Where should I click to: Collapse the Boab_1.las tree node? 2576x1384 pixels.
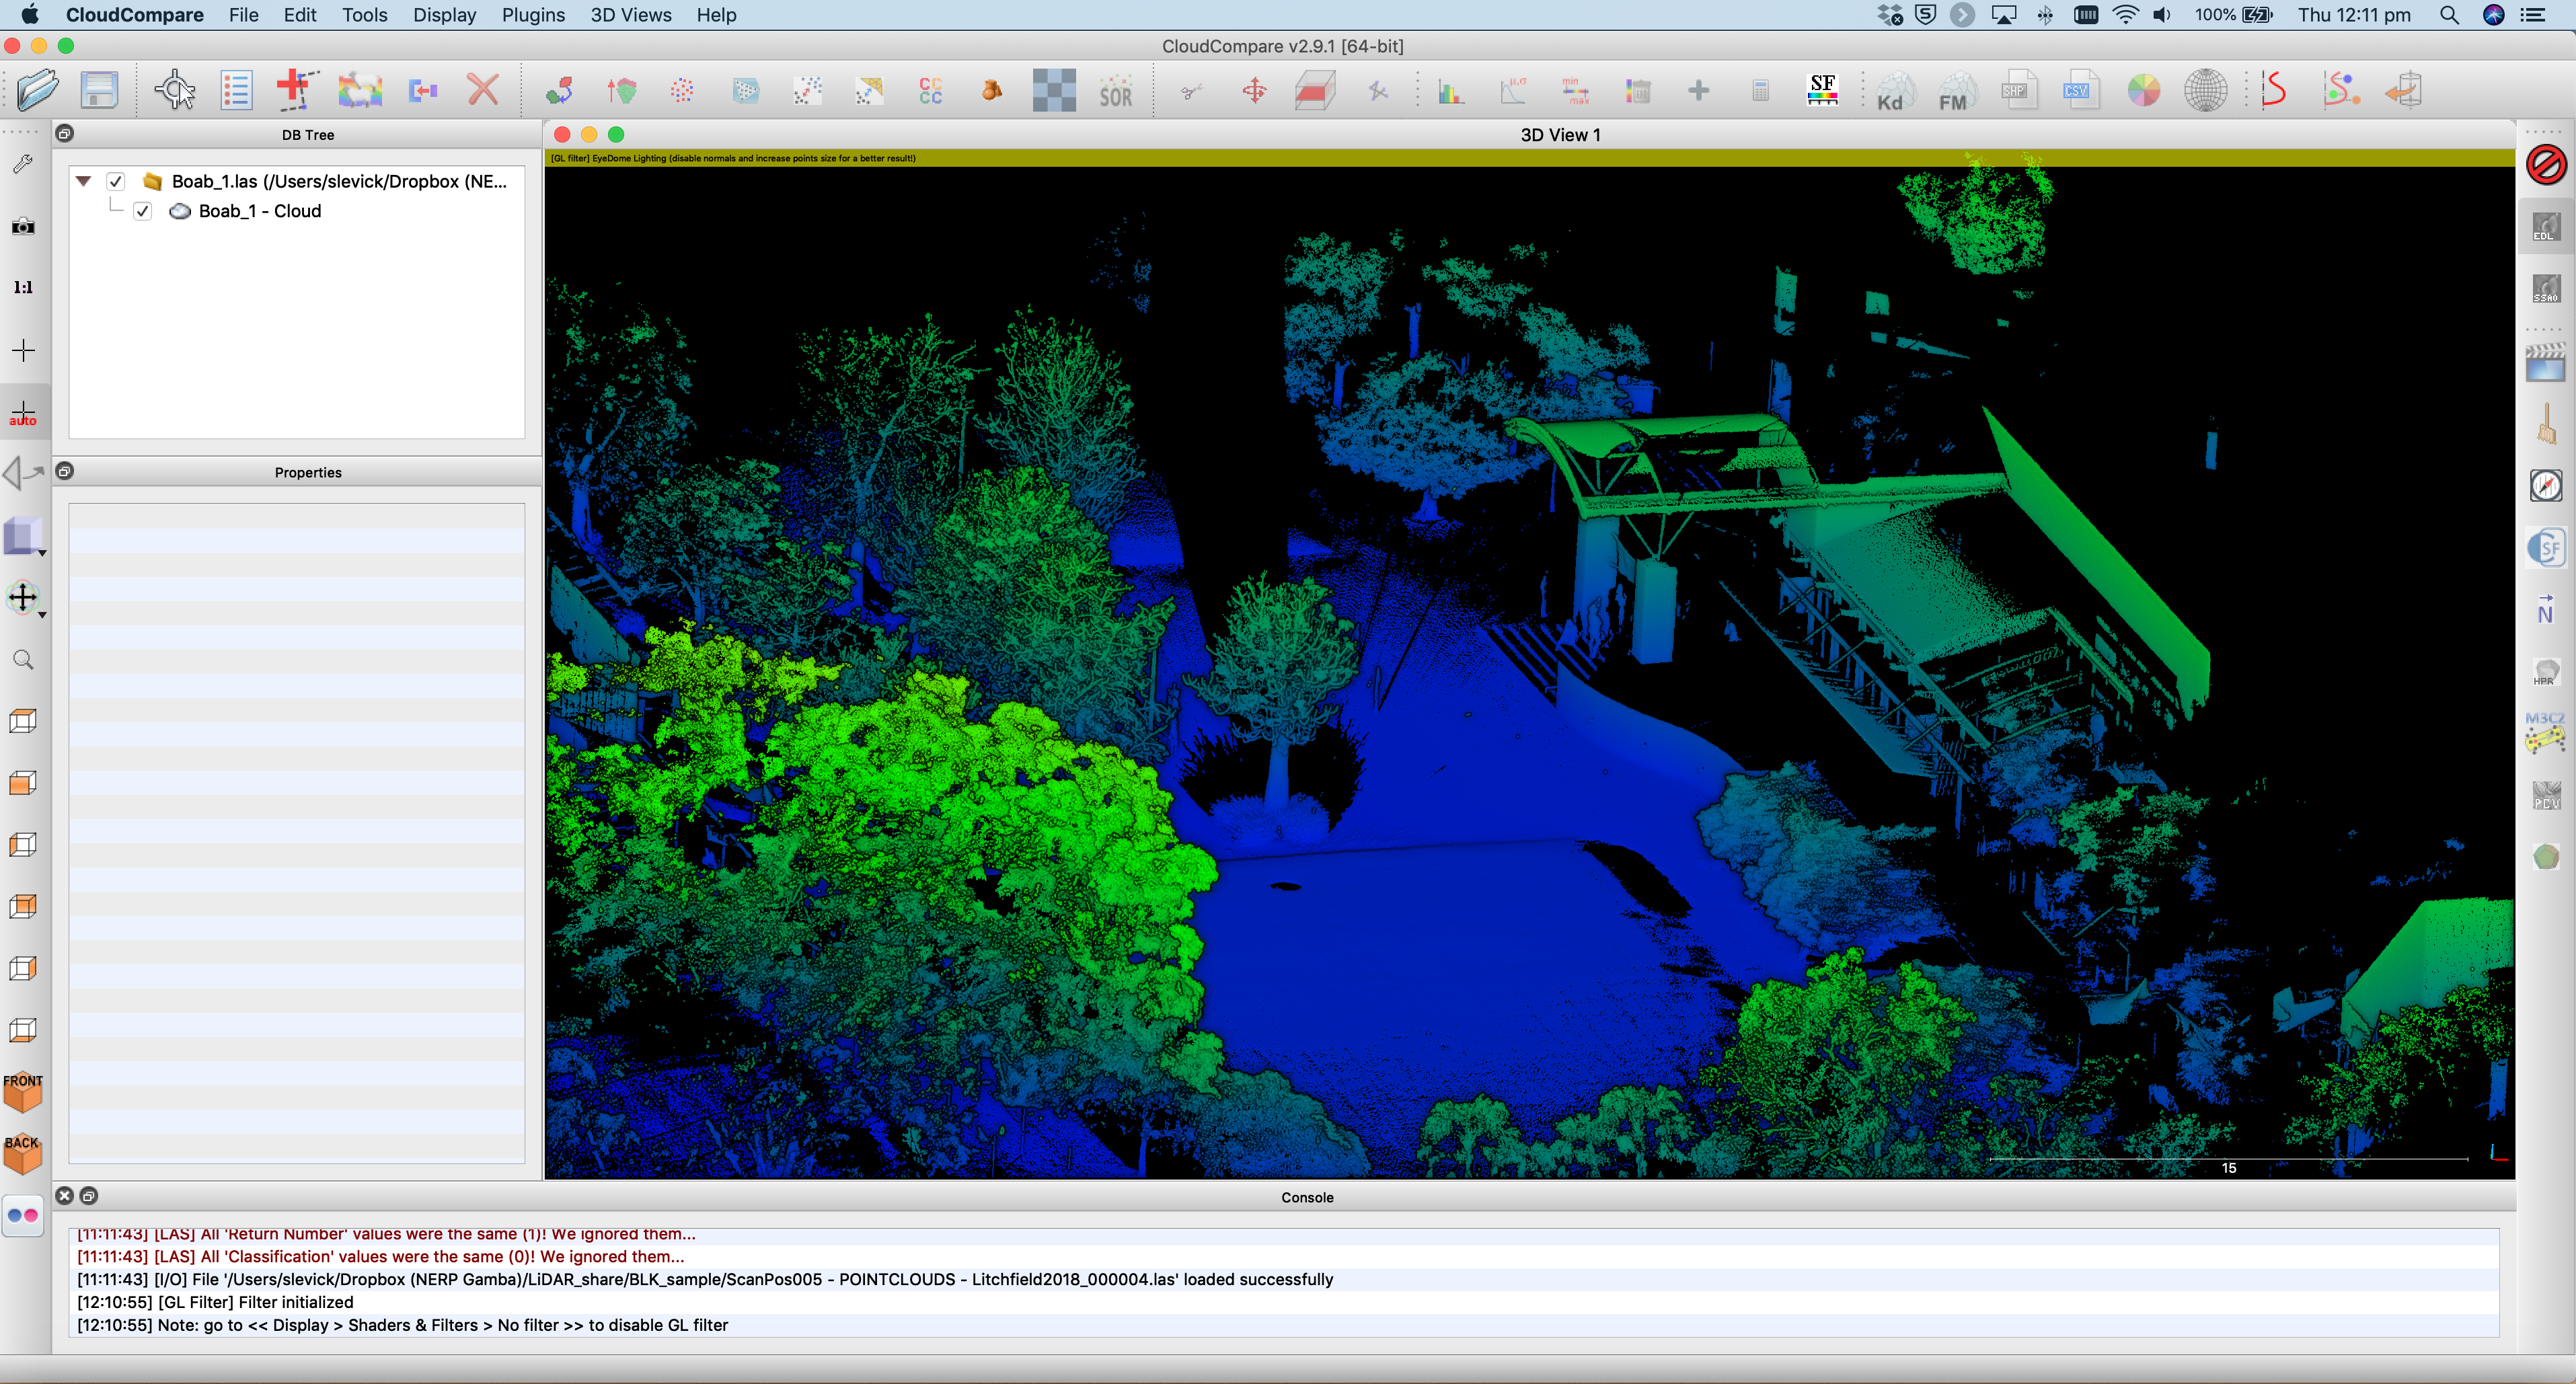[84, 181]
